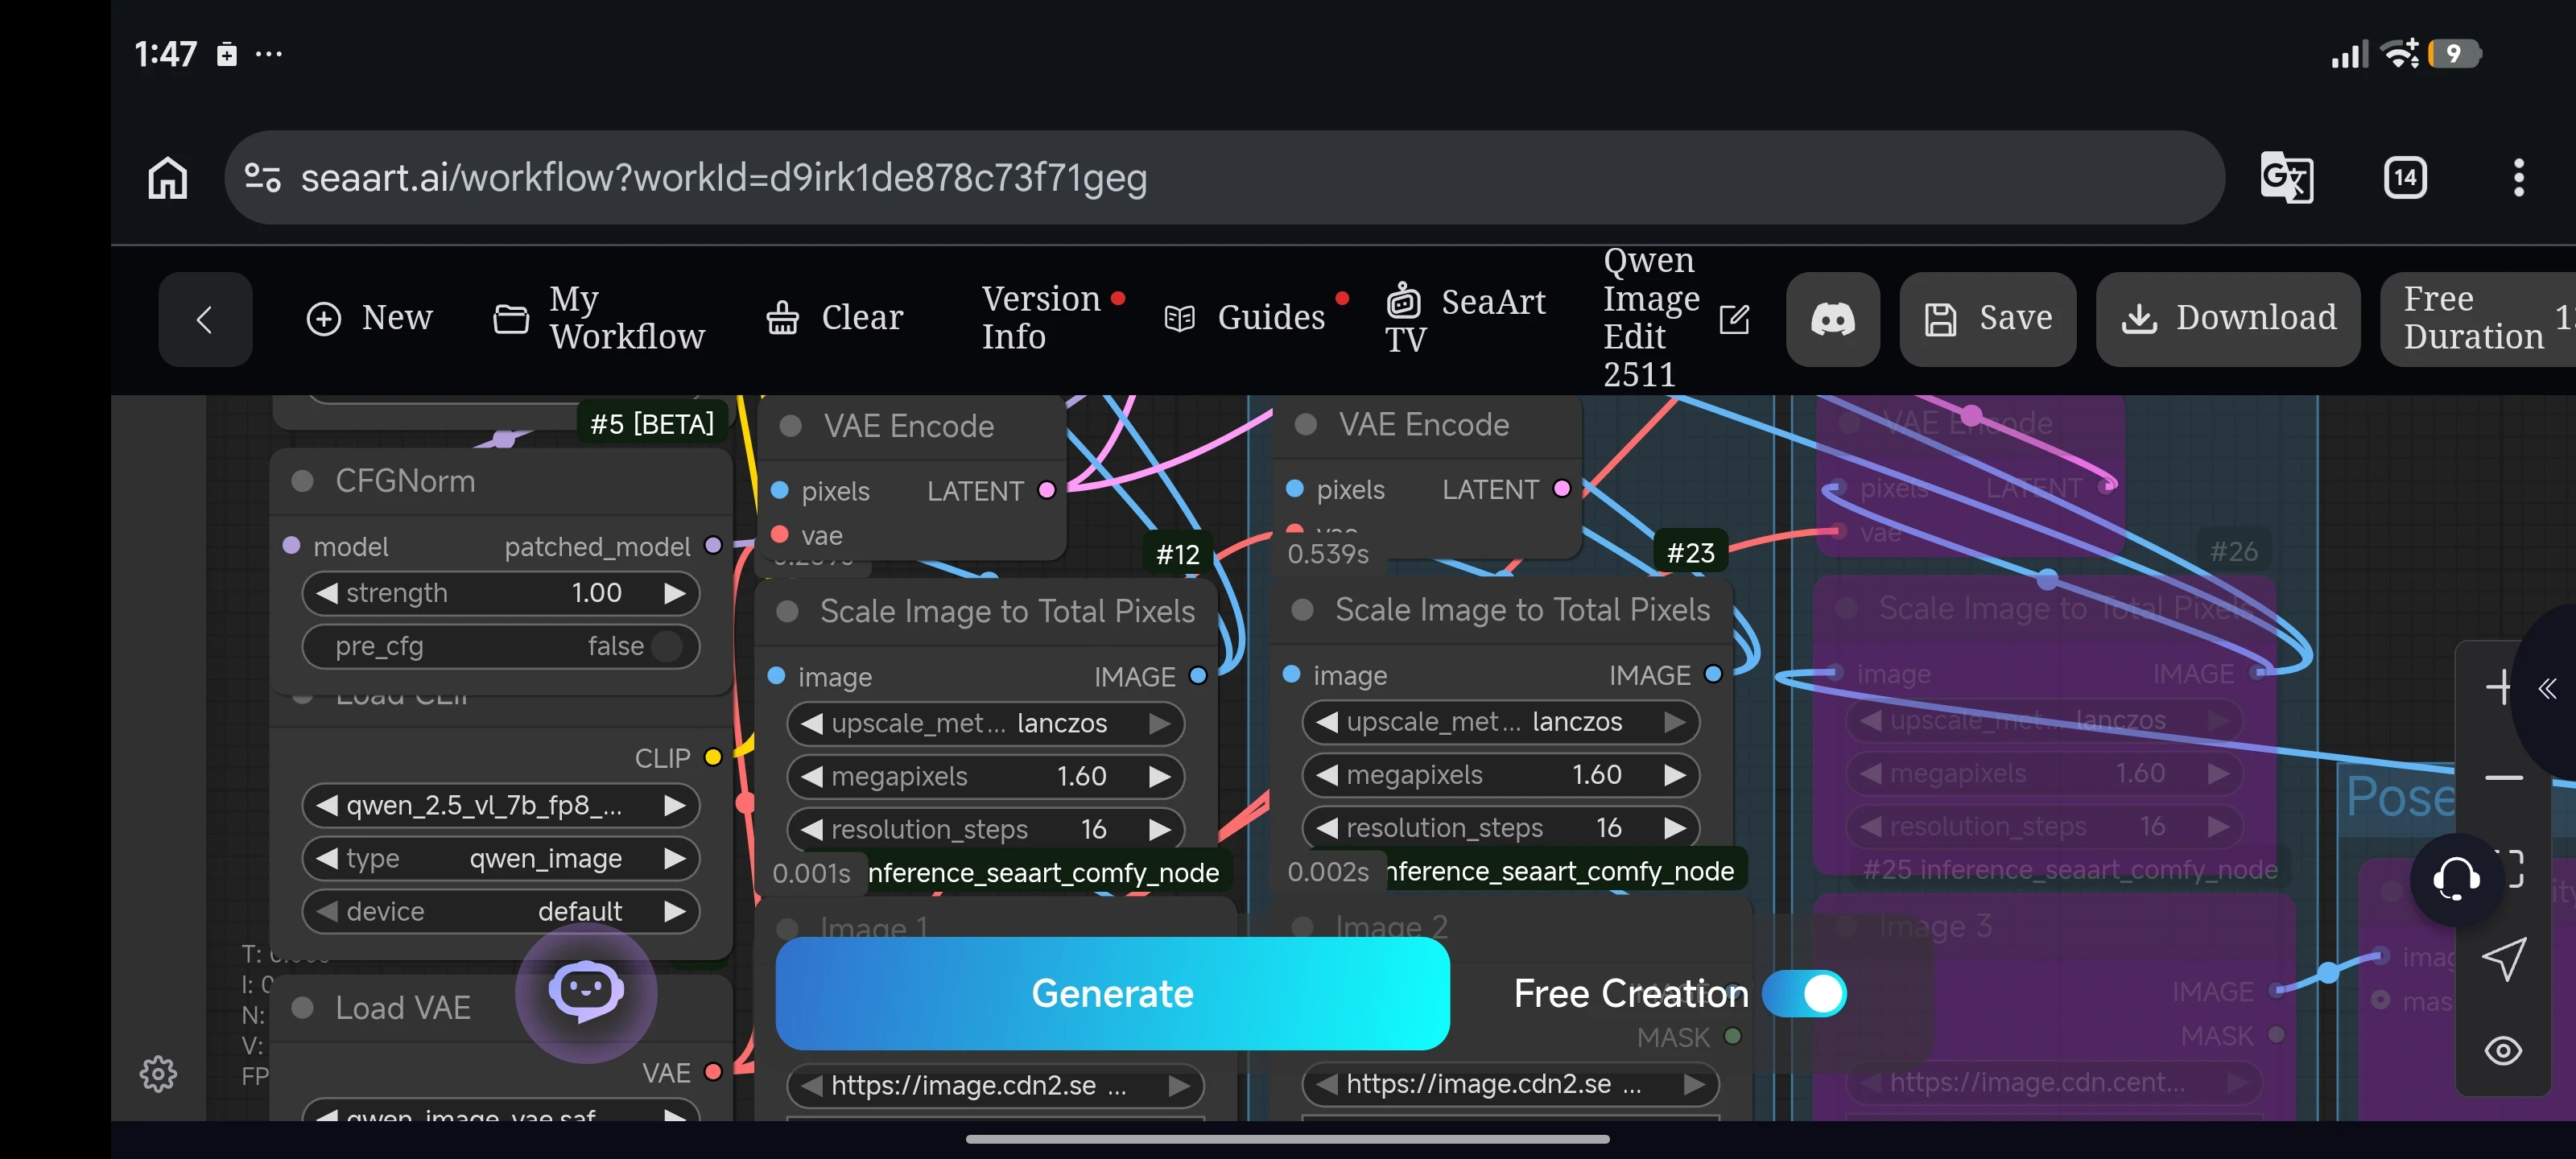Toggle the eye visibility icon

2503,1050
